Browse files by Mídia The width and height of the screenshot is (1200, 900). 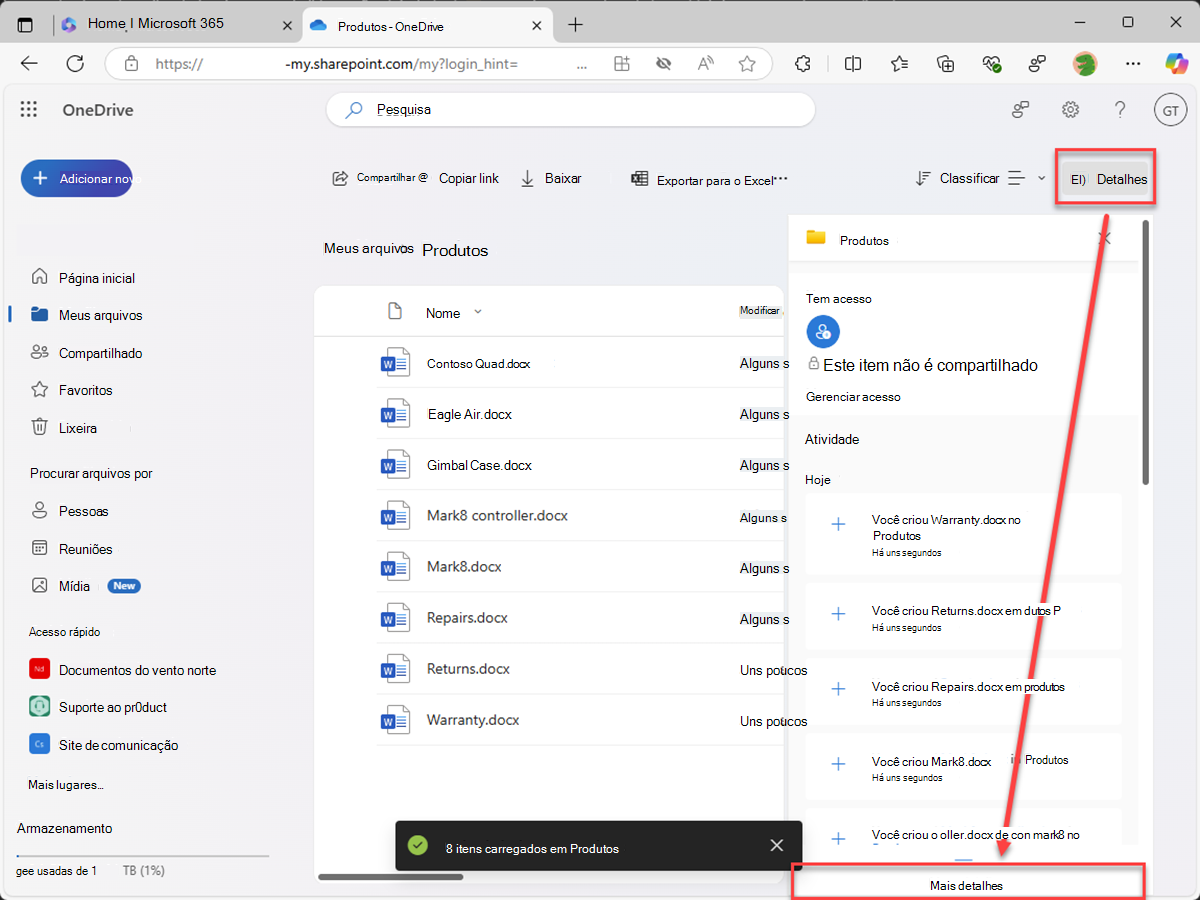(60, 586)
